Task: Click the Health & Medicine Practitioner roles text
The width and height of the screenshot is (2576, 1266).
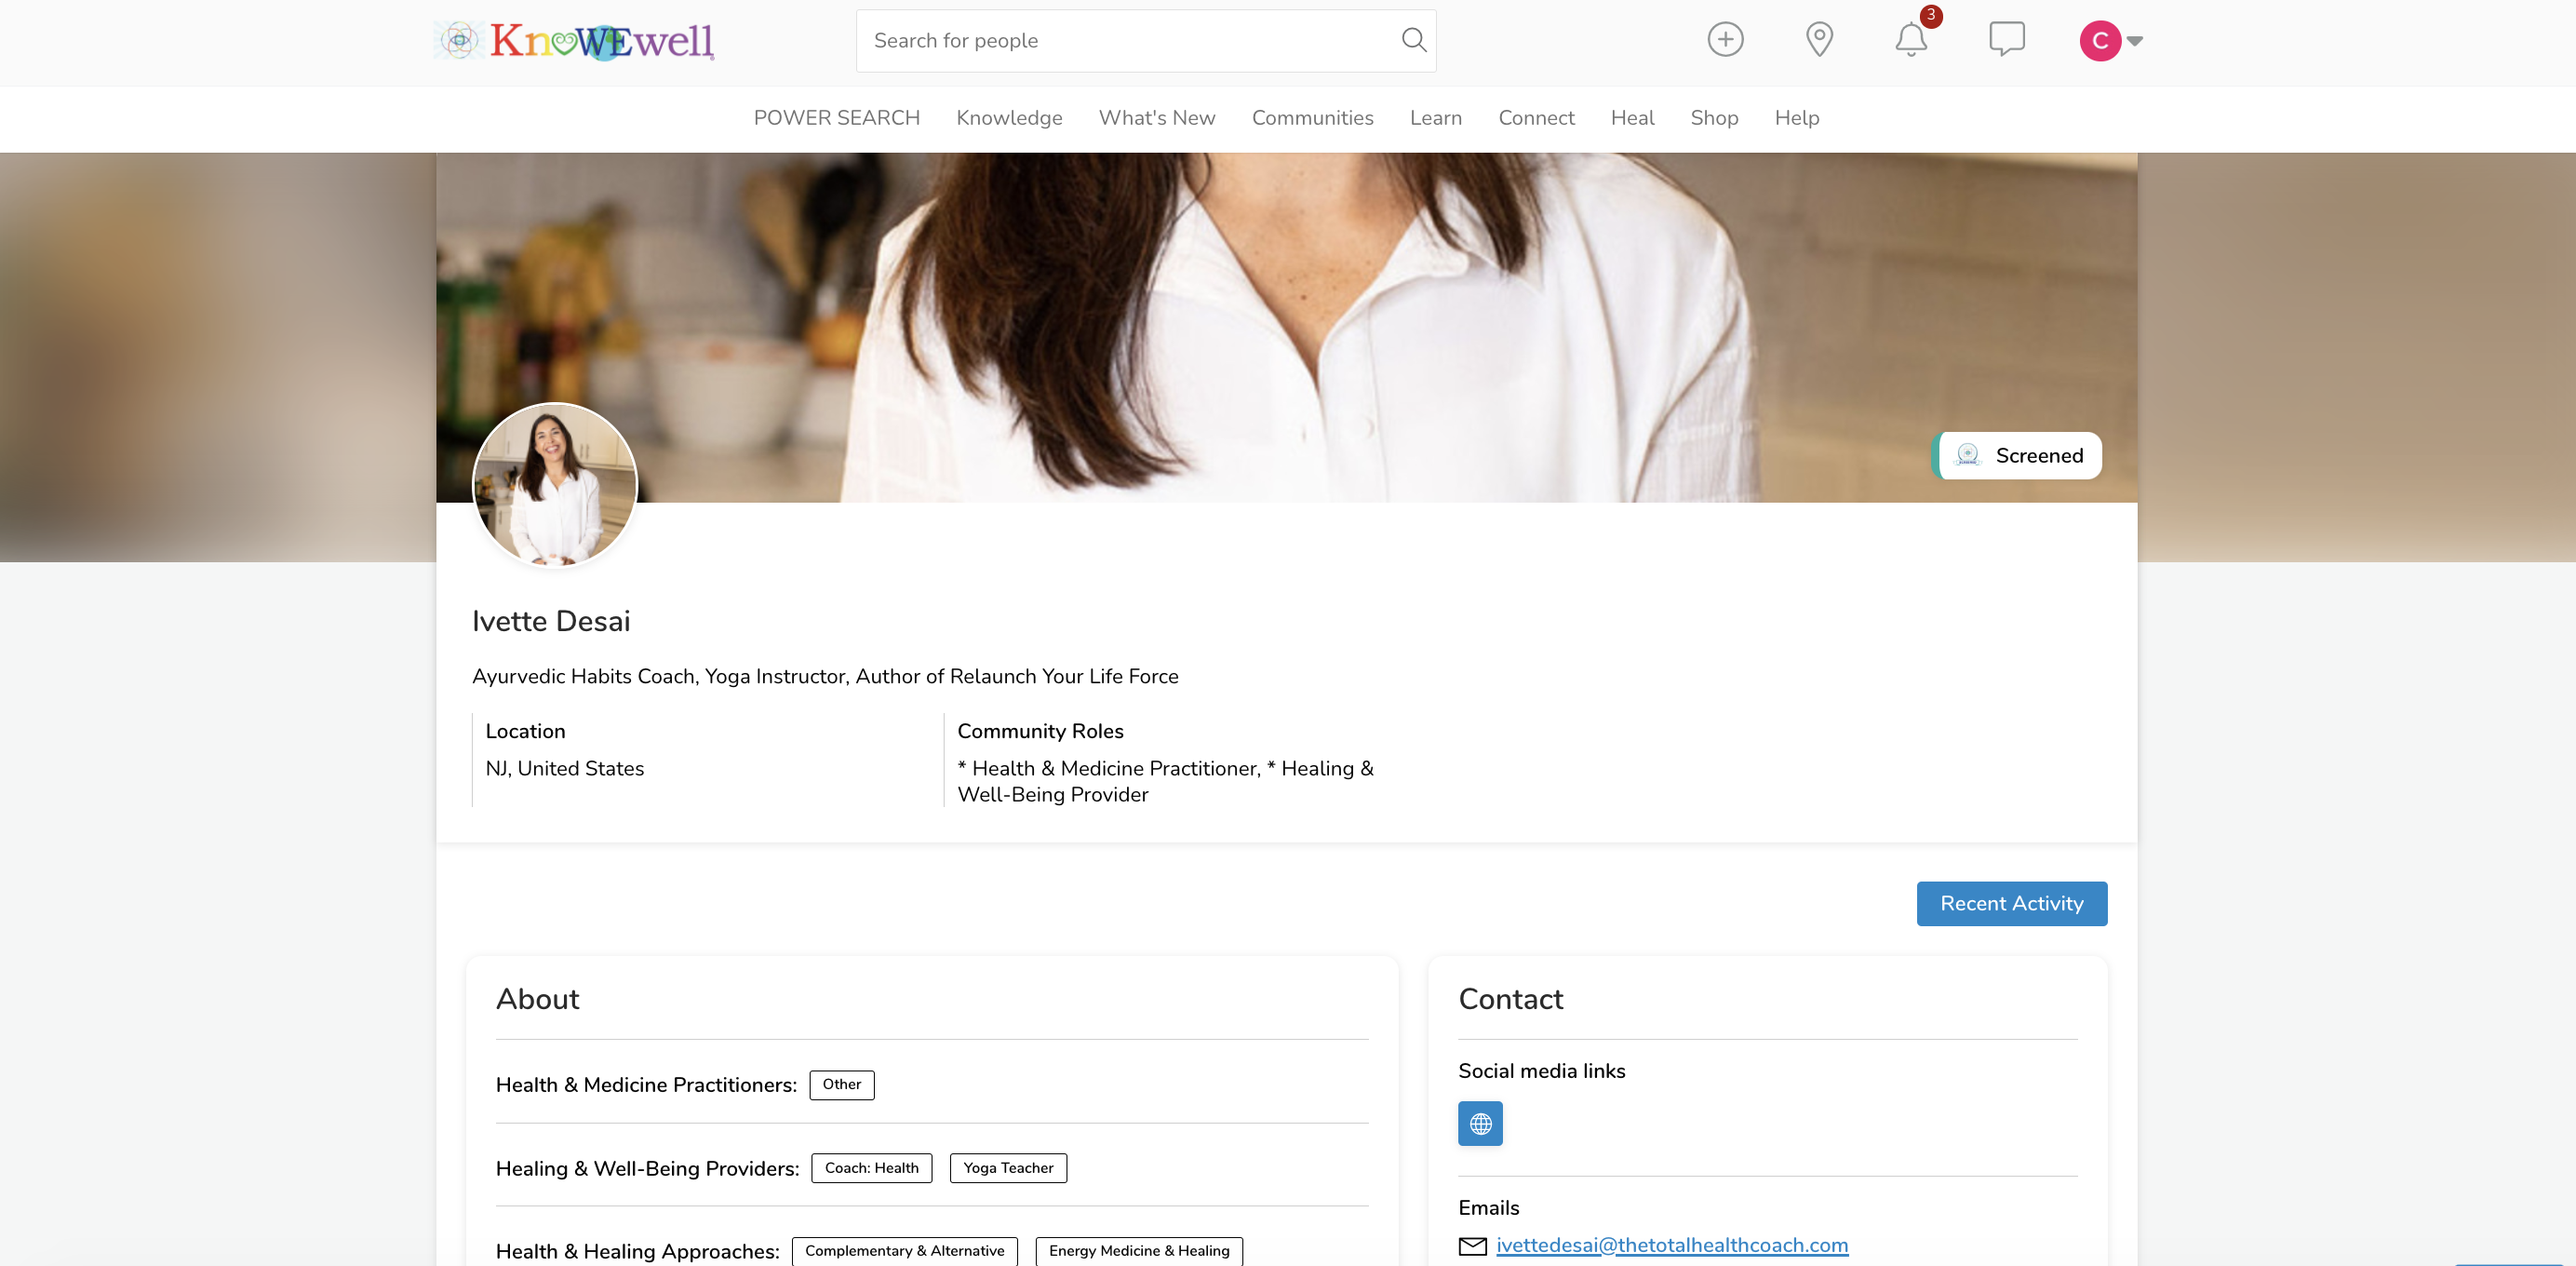Action: click(1165, 781)
